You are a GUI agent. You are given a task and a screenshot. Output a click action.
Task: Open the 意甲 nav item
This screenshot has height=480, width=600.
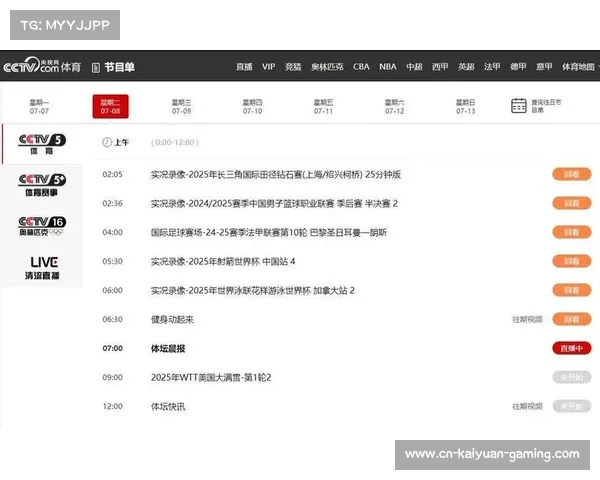coord(544,67)
